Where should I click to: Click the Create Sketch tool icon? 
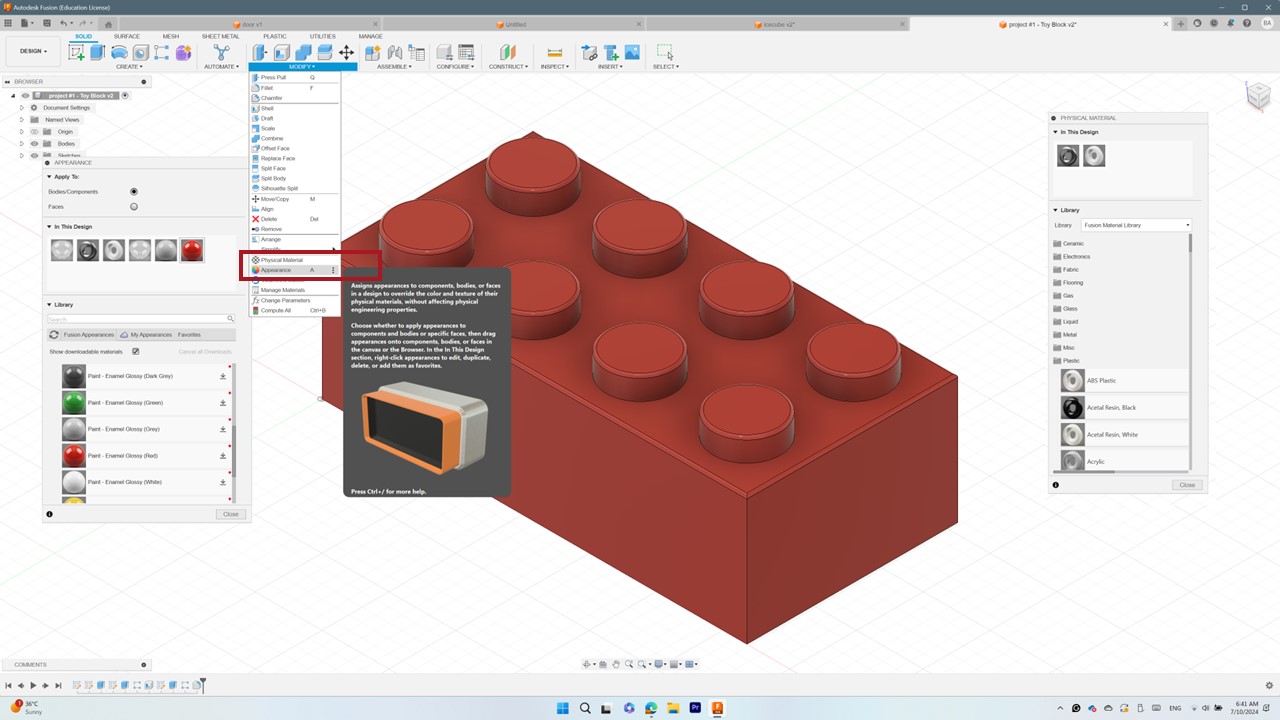(x=76, y=52)
